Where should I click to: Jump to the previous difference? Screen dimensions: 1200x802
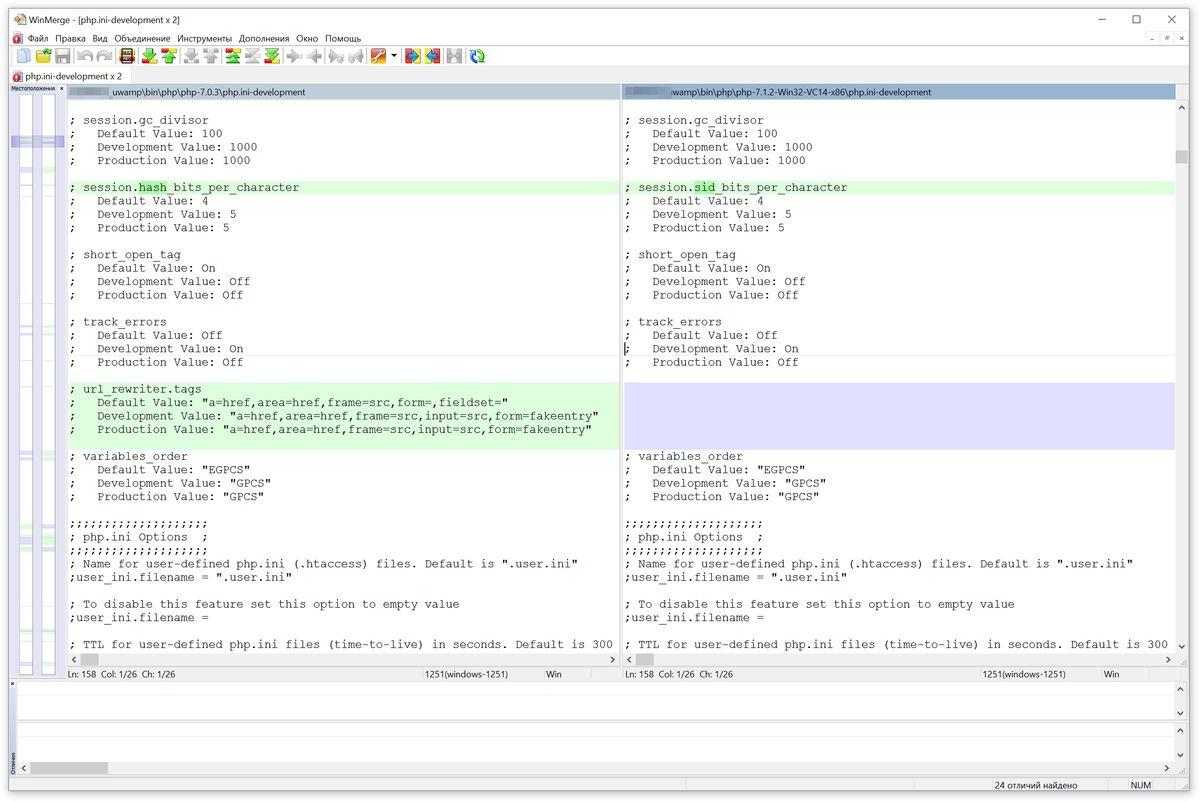(169, 56)
